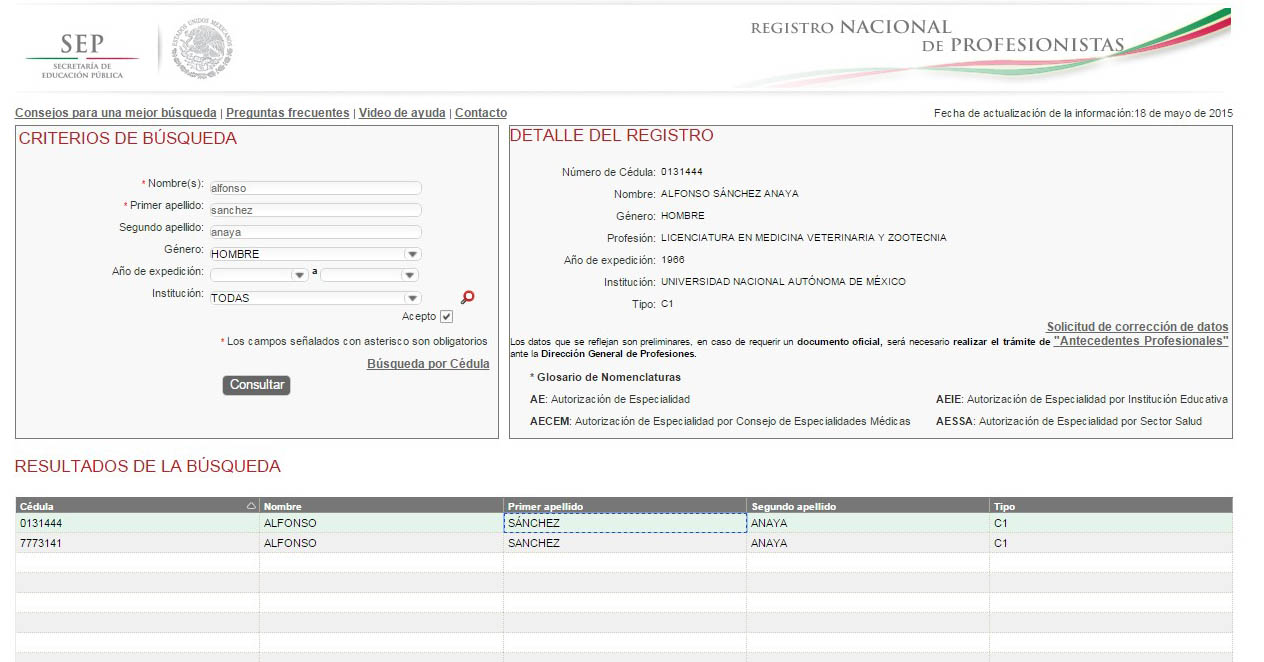Open Solicitud de corrección de datos link

pos(1137,327)
